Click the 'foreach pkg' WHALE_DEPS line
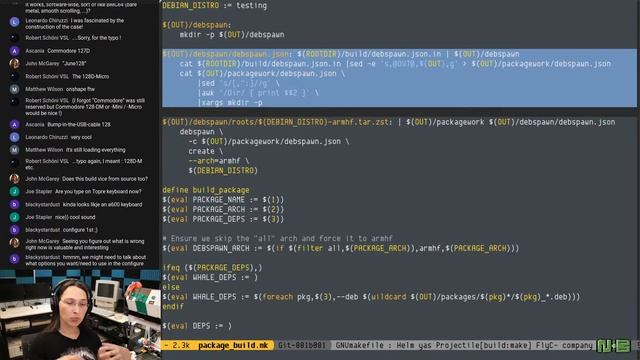 point(371,297)
